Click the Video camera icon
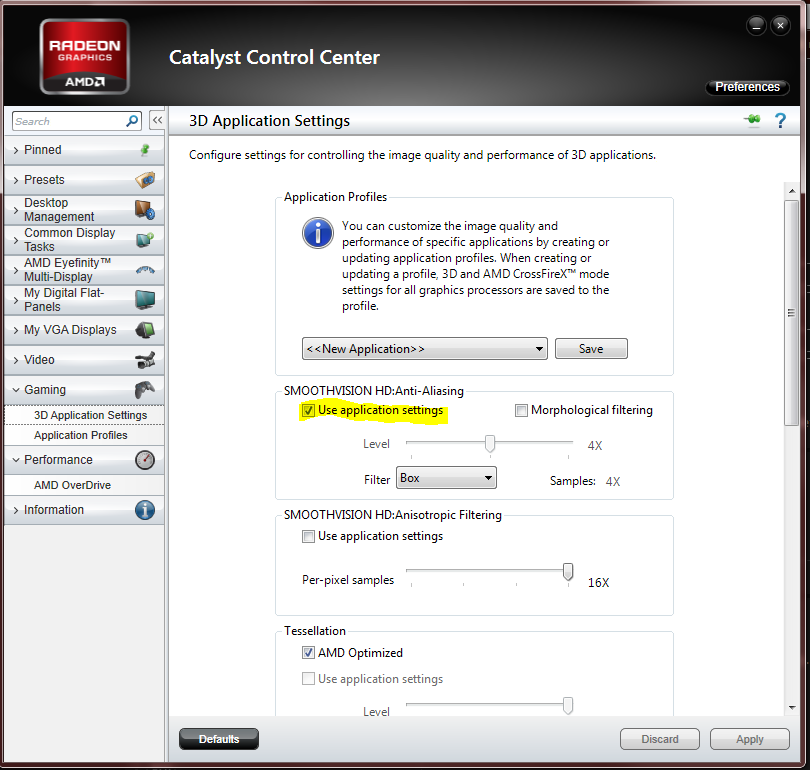 pos(145,360)
